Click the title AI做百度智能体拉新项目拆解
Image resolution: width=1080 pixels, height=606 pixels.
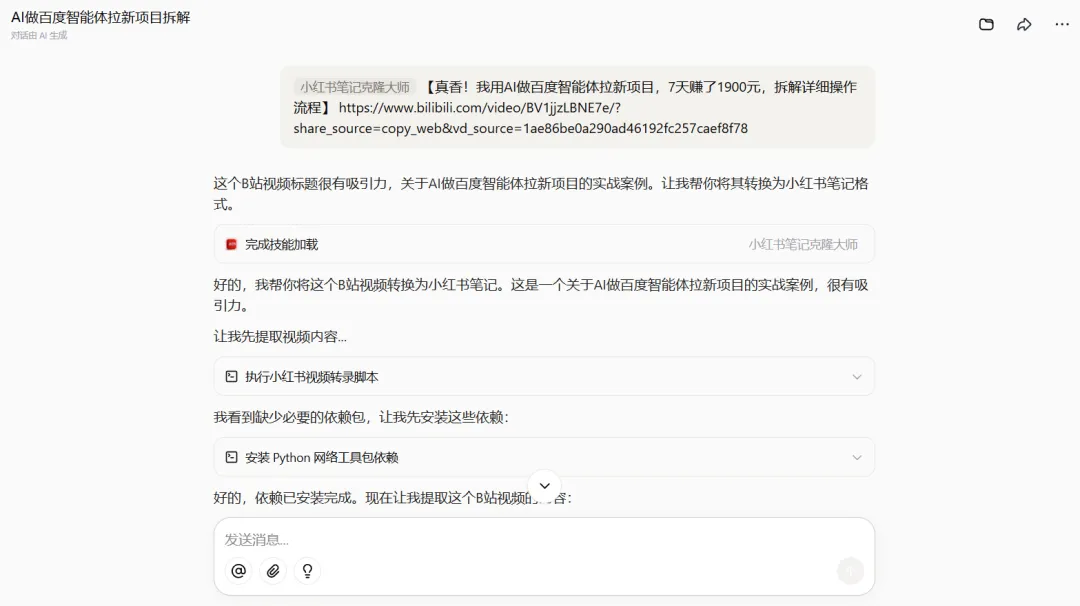click(101, 17)
